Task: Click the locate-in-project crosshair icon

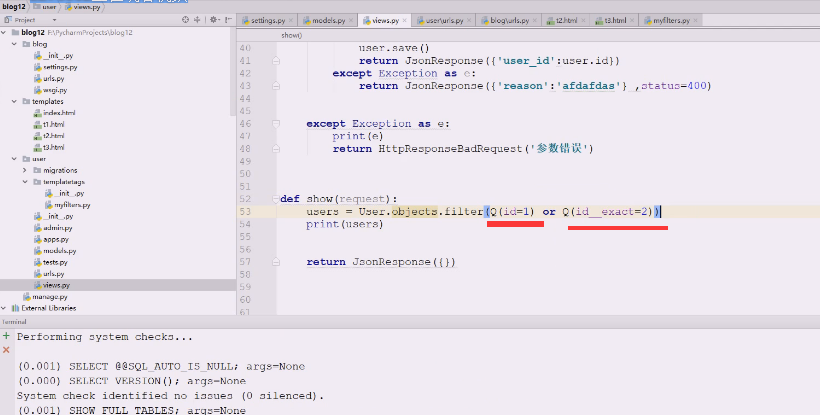Action: (185, 20)
